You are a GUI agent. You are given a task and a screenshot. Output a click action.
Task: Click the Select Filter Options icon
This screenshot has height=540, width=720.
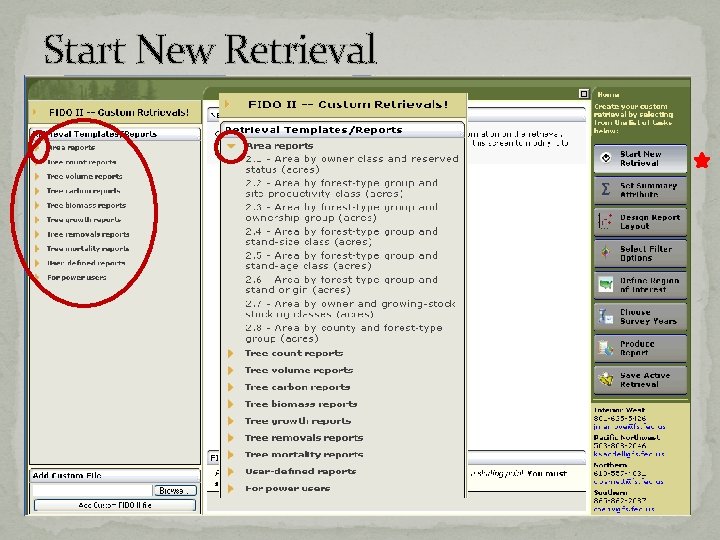coord(606,253)
